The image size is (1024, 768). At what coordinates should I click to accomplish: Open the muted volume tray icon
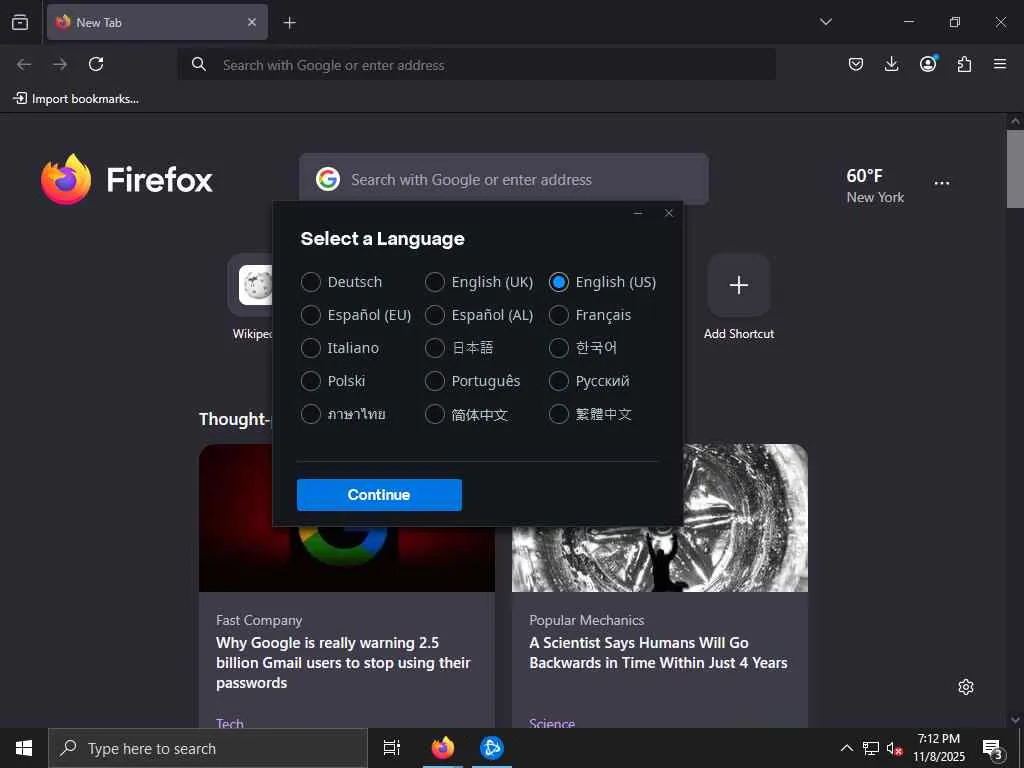[x=894, y=748]
